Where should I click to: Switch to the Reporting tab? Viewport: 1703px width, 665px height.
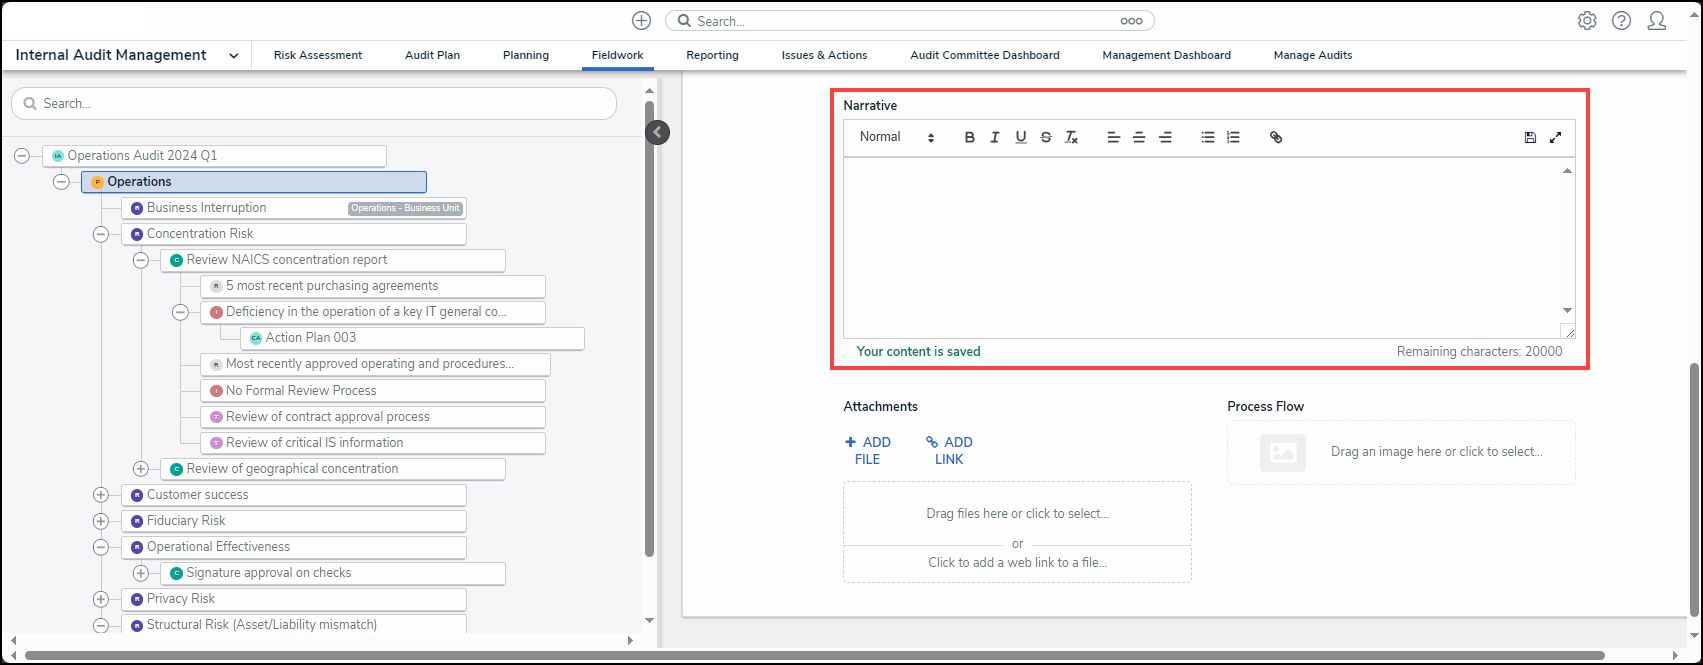pos(712,56)
